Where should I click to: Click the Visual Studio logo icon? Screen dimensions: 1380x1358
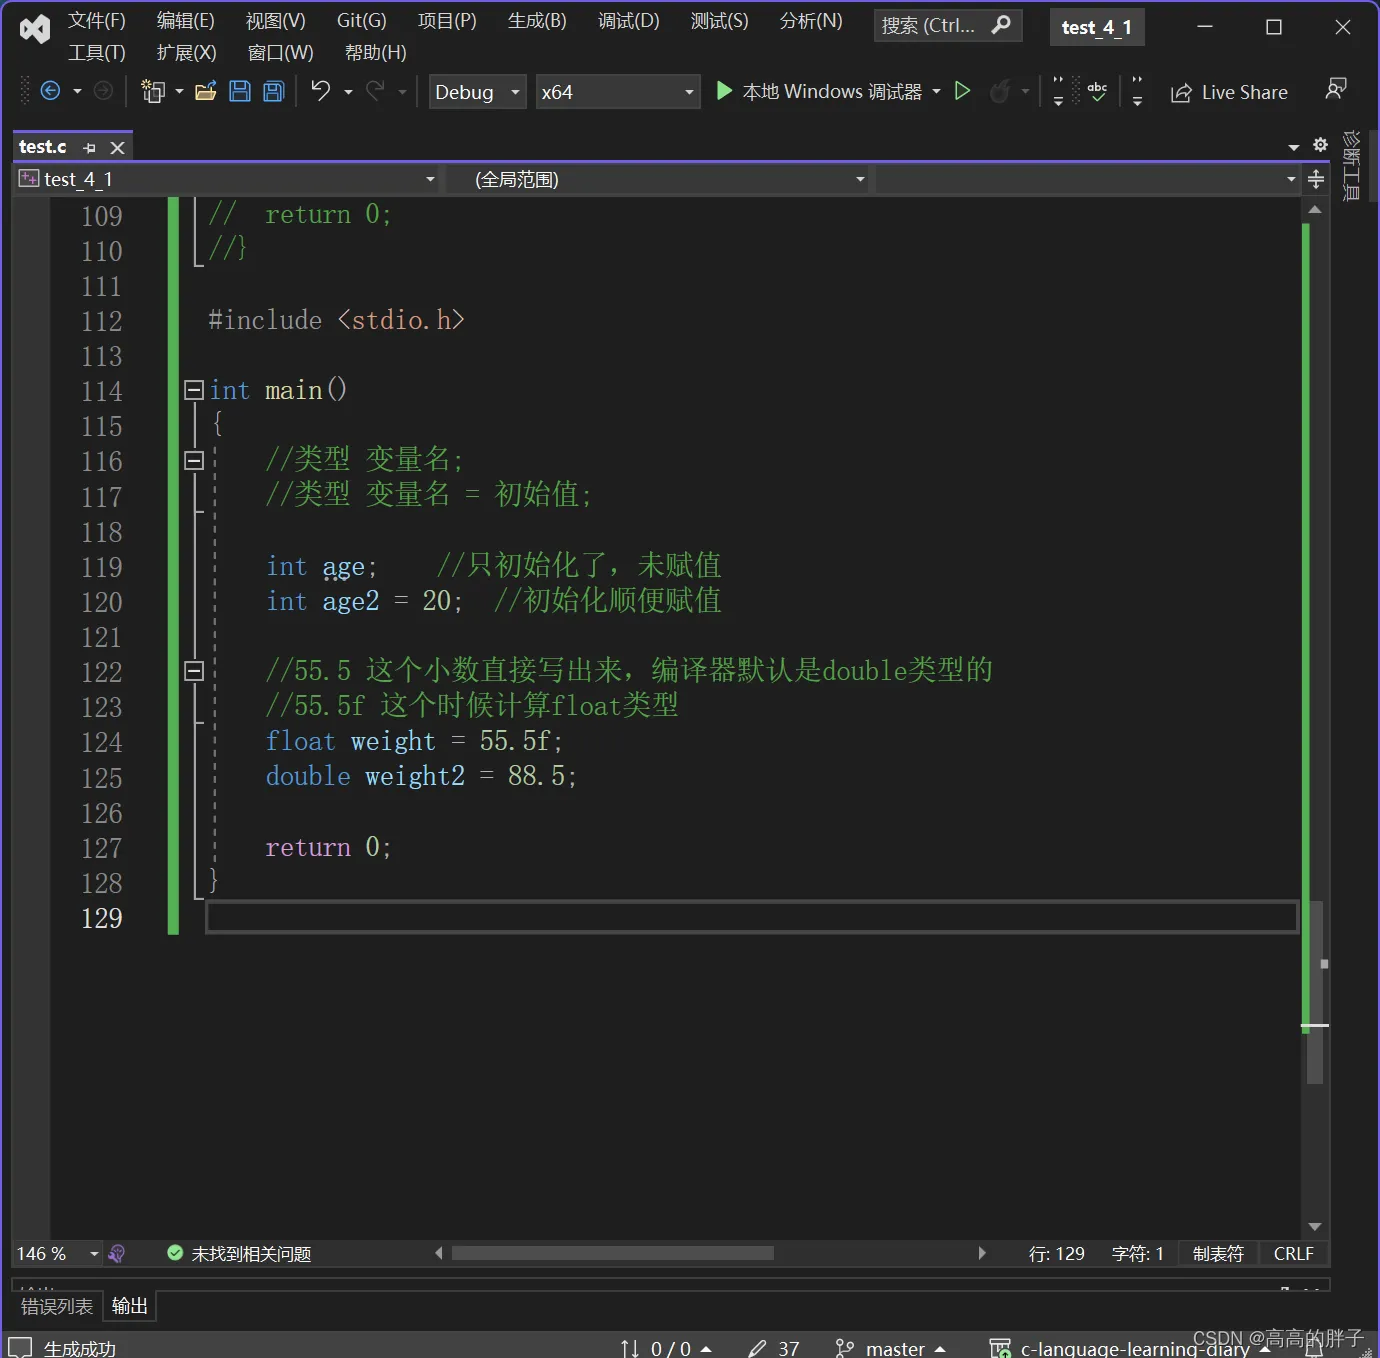point(35,29)
